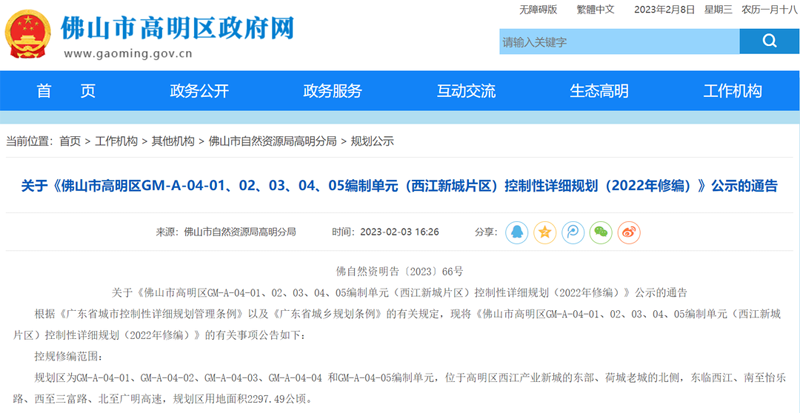Share via the blue Tencent Weibo icon
800x413 pixels.
(x=572, y=231)
